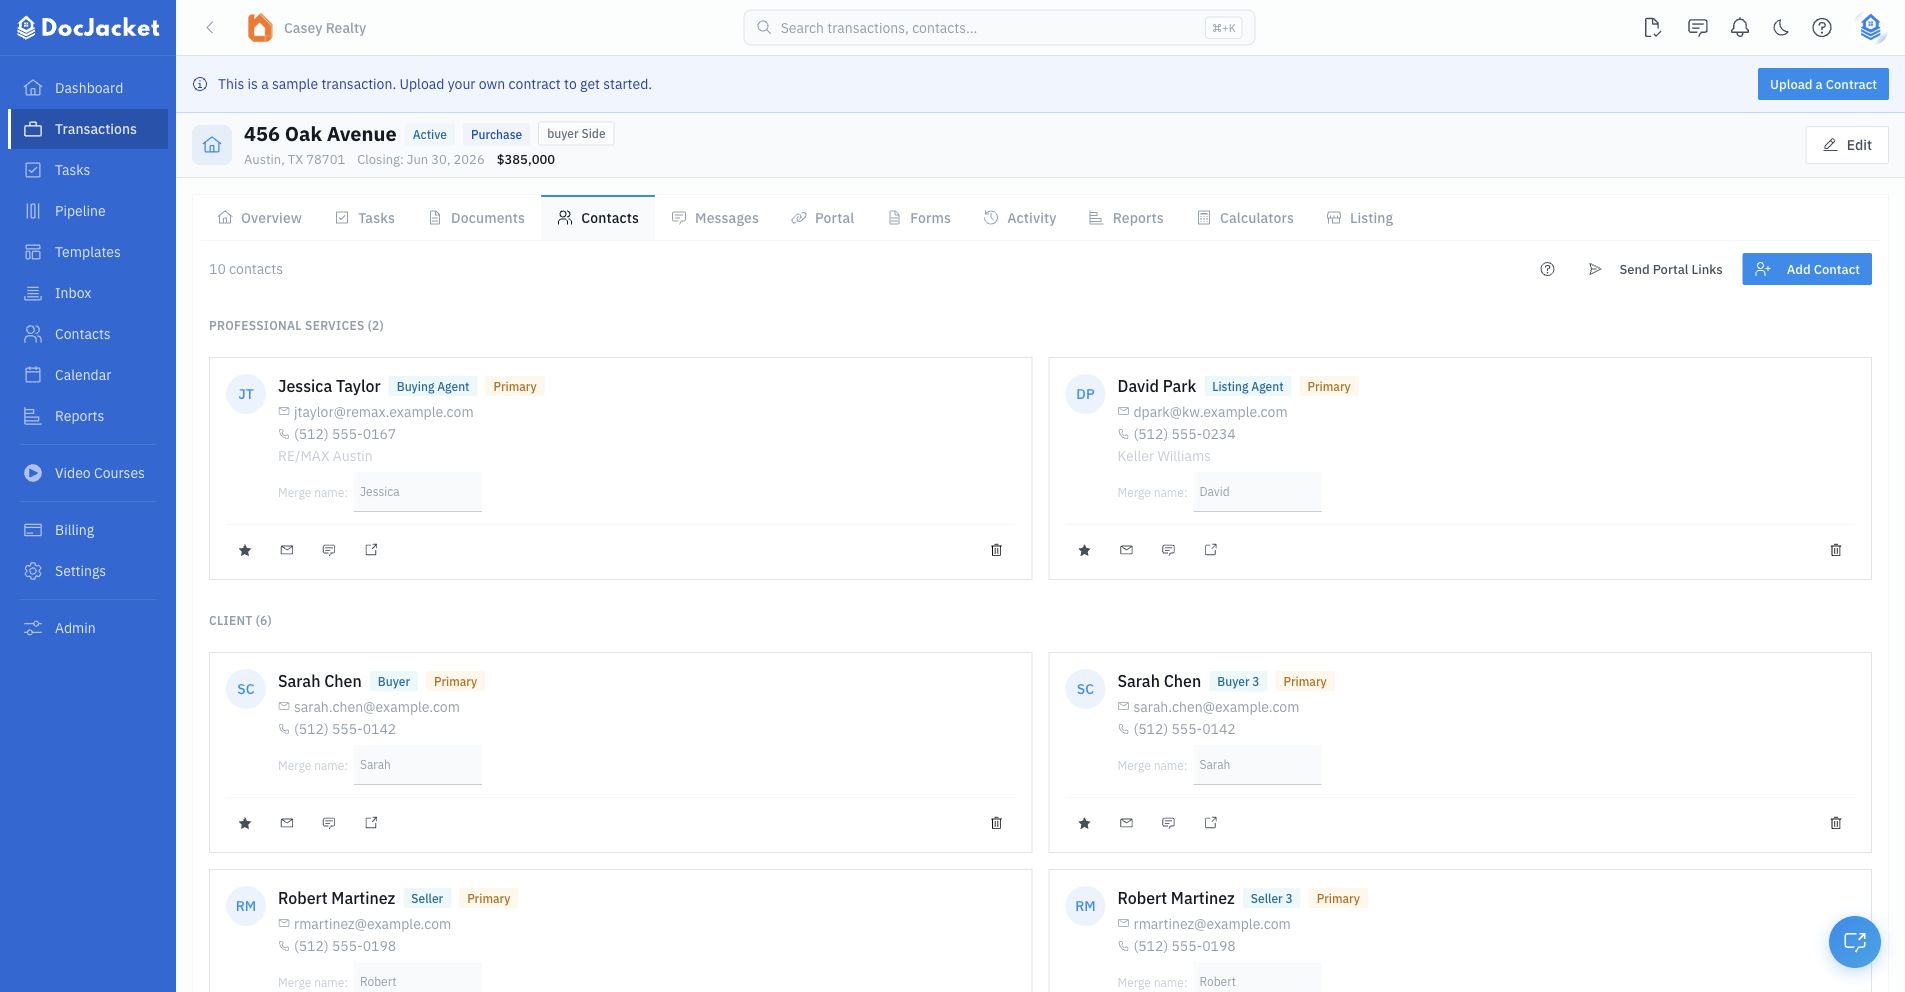This screenshot has height=992, width=1905.
Task: Click the star icon on Sarah Chen Buyer 3 card
Action: [x=1084, y=823]
